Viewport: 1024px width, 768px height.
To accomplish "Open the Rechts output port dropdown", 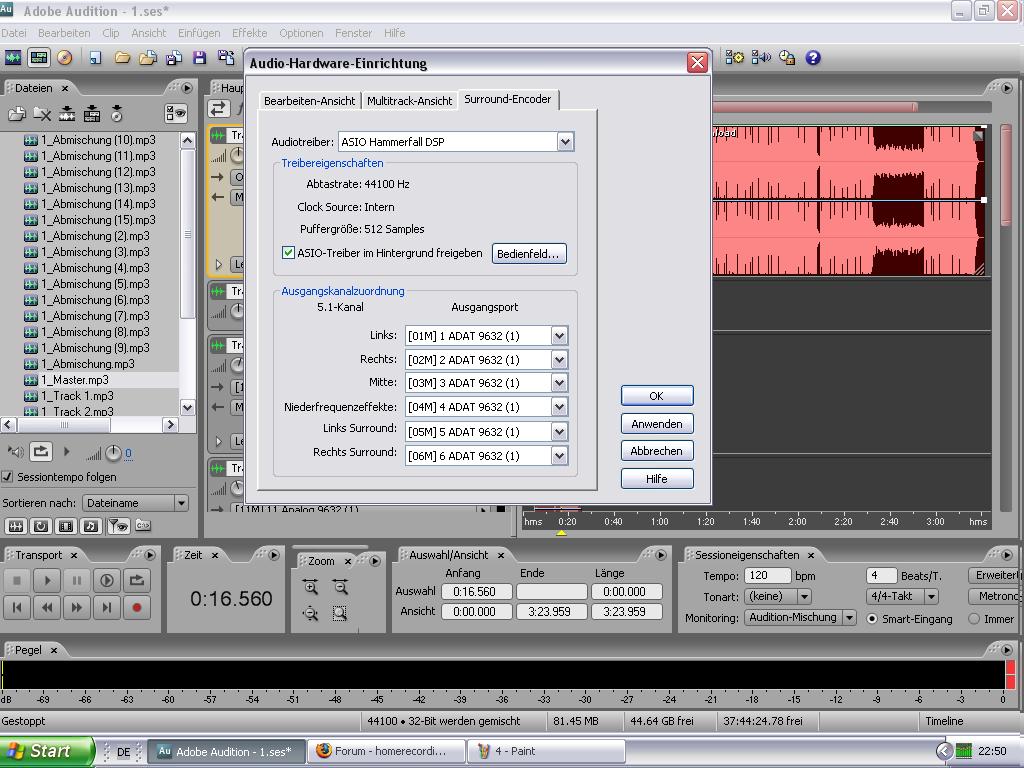I will pyautogui.click(x=559, y=360).
